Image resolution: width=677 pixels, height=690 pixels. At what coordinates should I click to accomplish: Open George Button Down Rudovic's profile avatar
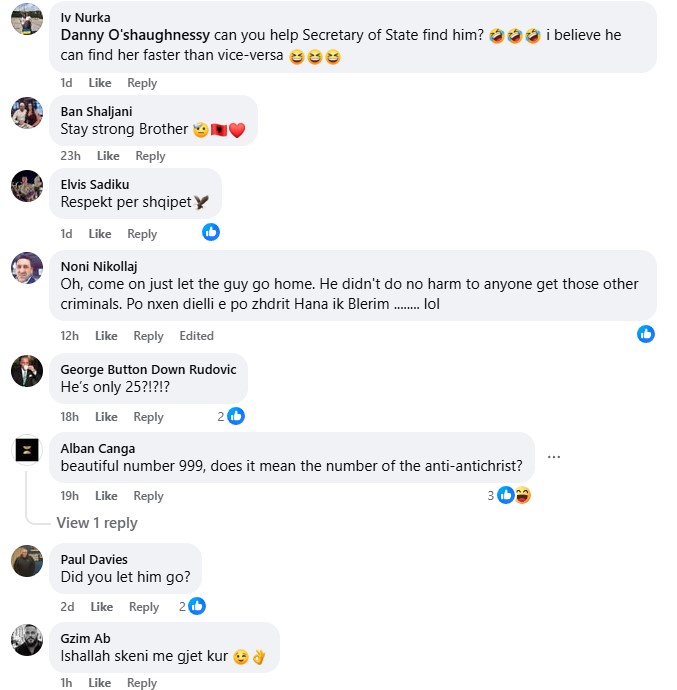tap(27, 371)
